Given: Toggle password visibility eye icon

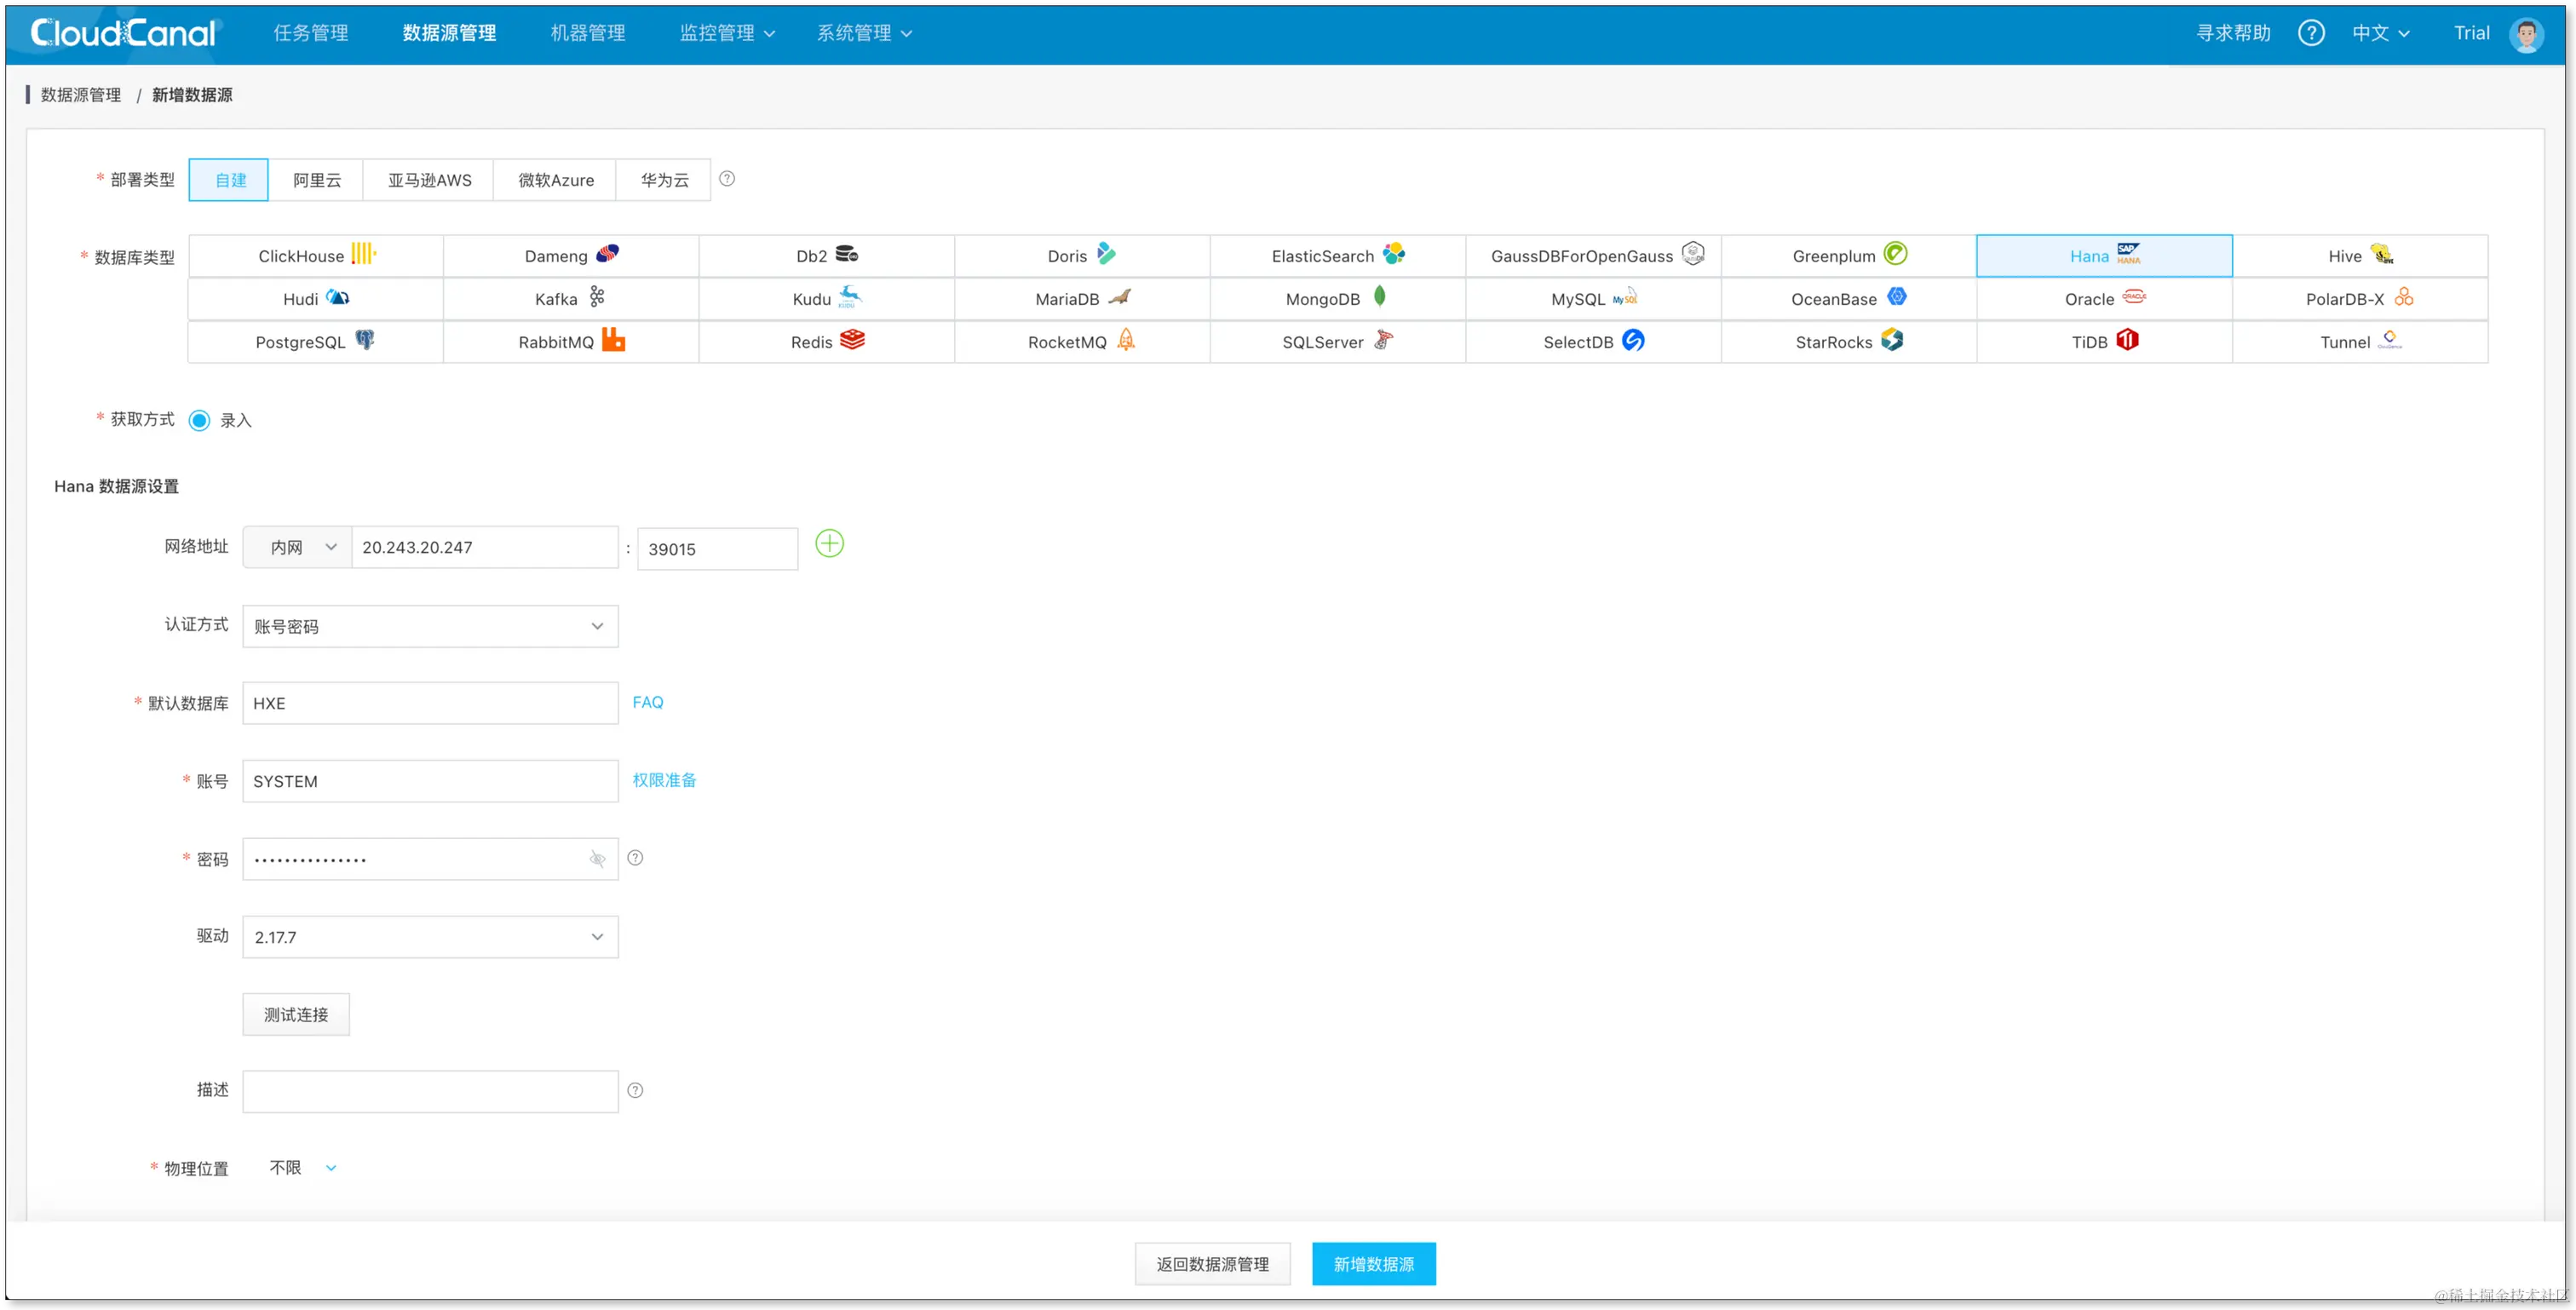Looking at the screenshot, I should 597,859.
